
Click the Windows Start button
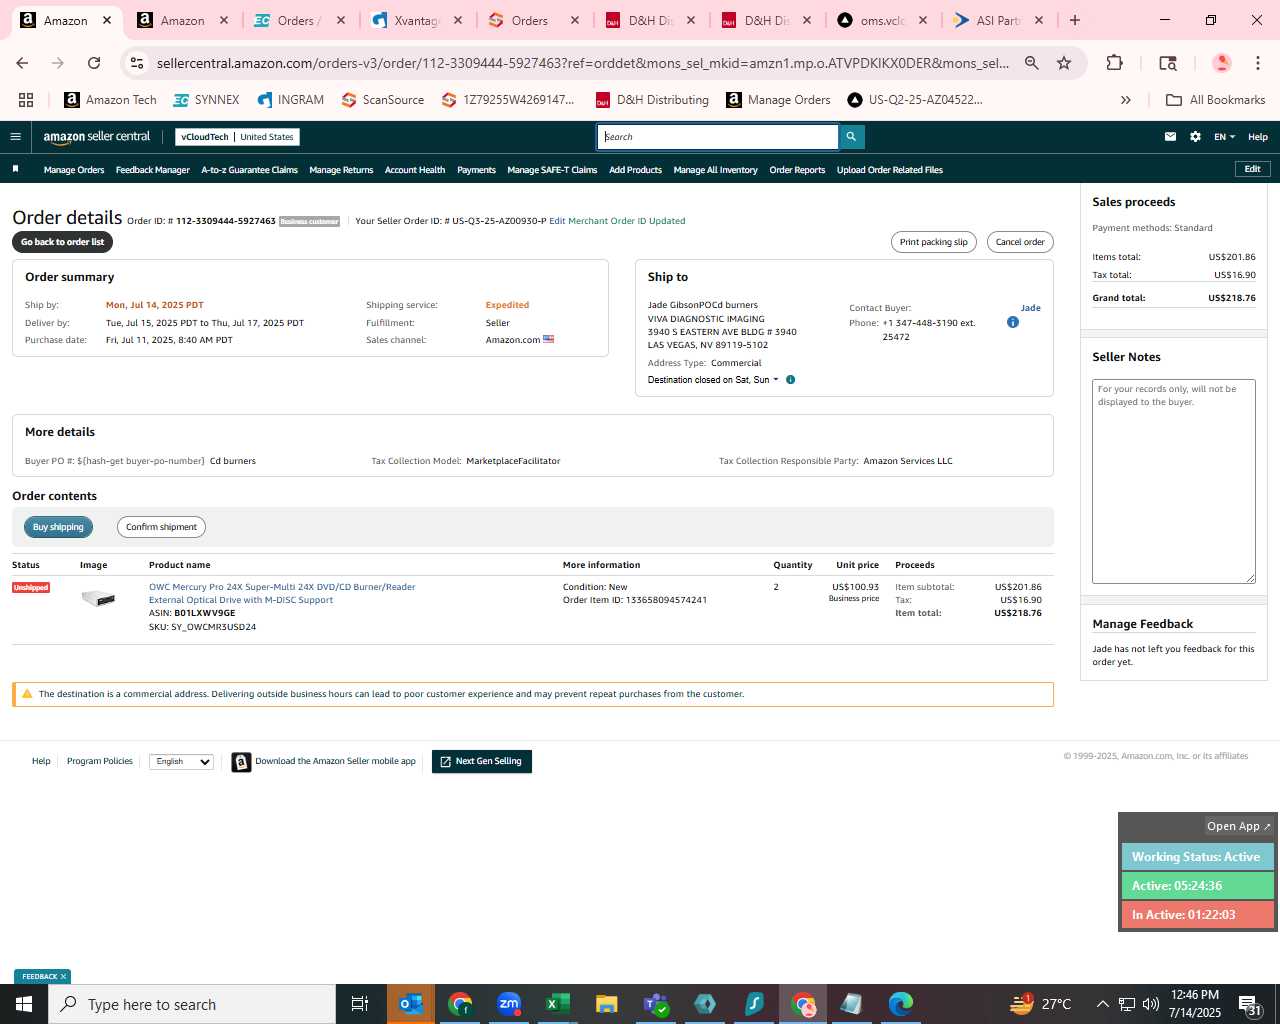(x=24, y=1004)
